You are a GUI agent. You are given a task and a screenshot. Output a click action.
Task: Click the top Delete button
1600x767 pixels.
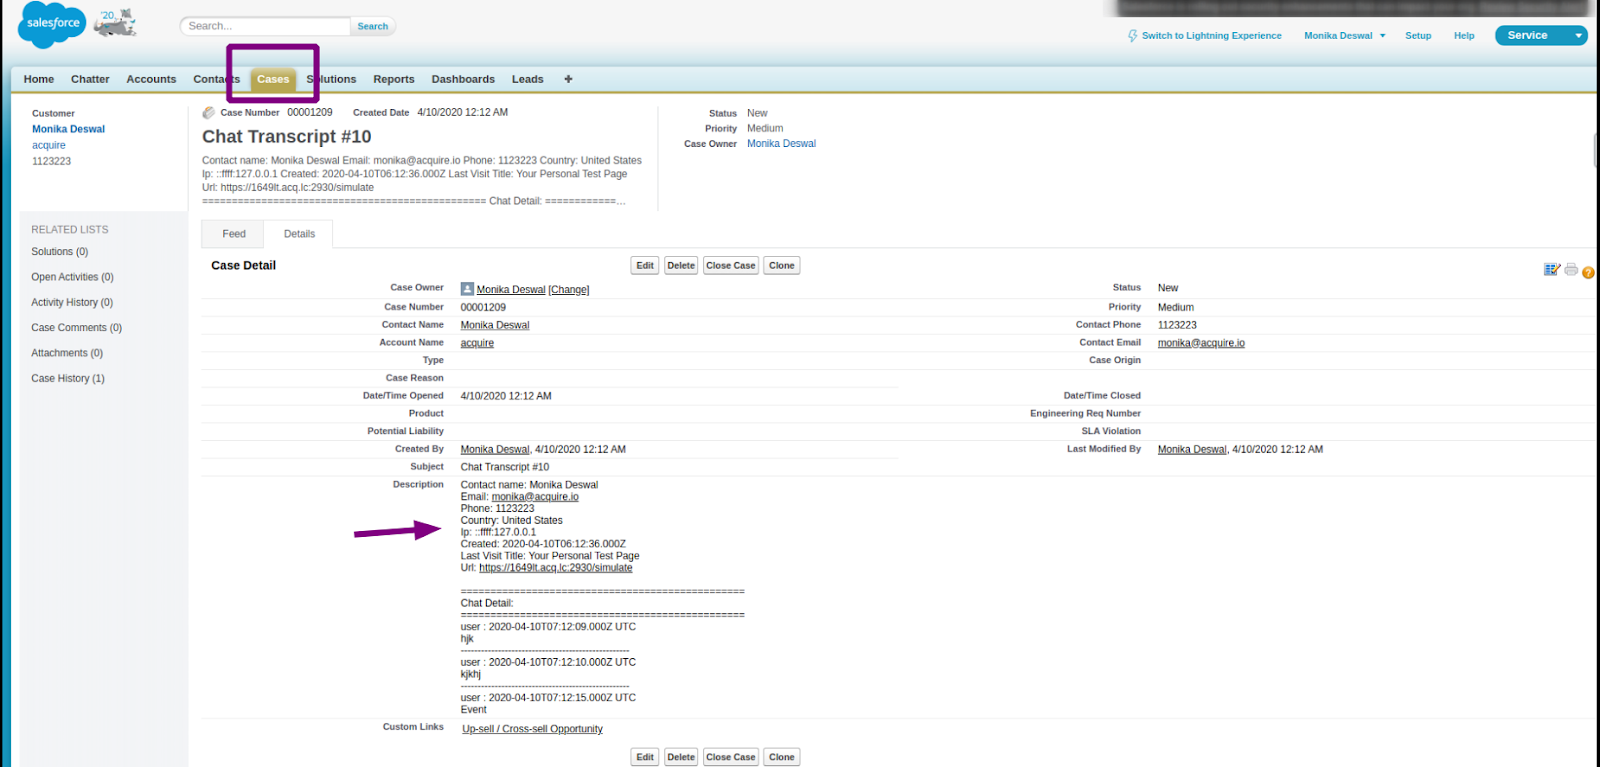point(681,266)
